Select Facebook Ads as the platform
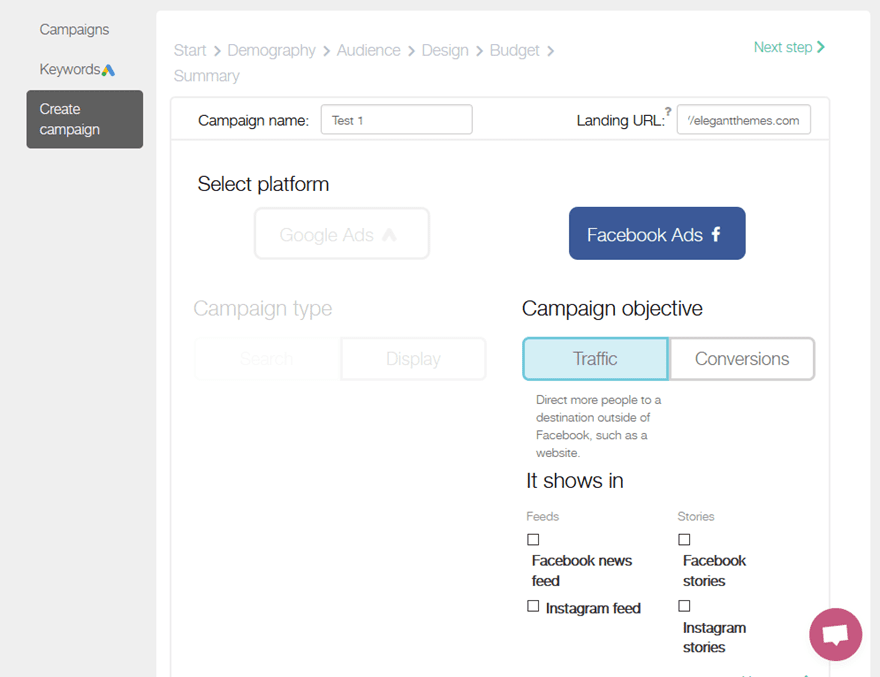Screen dimensions: 880x677 [650, 233]
